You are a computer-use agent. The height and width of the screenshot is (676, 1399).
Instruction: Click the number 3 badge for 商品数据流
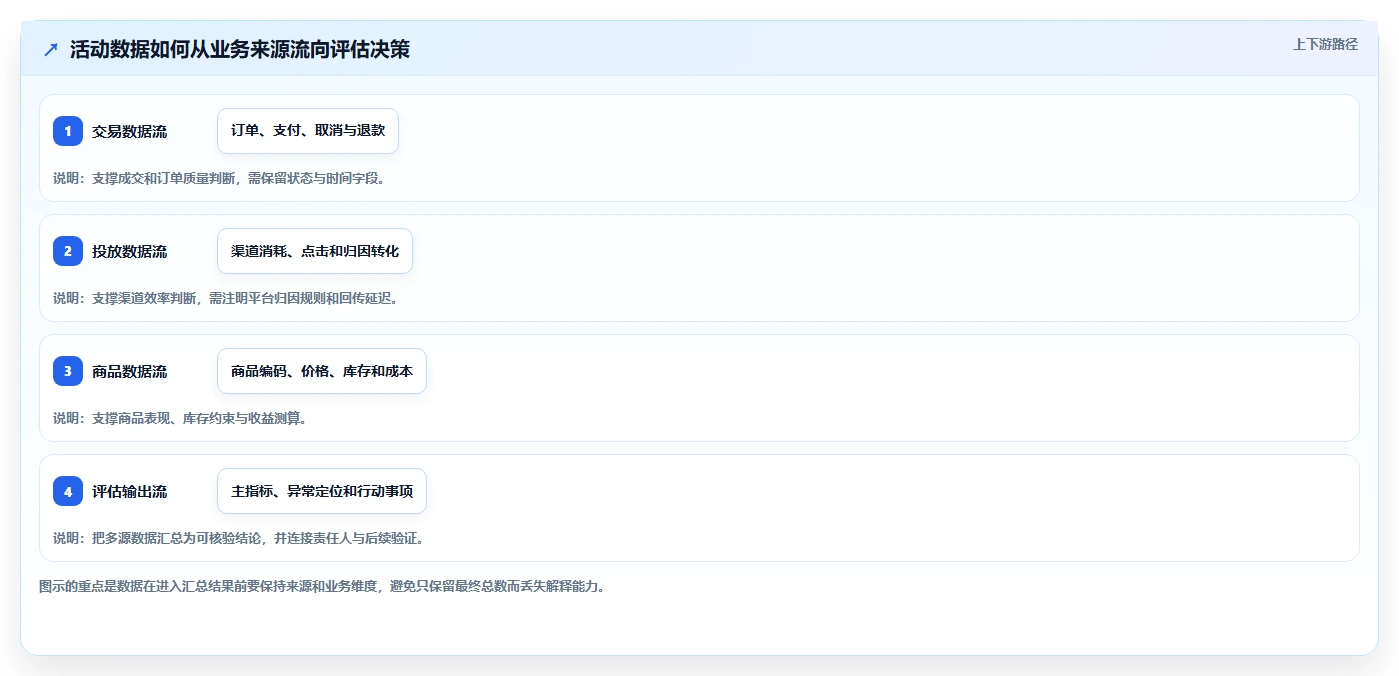point(68,371)
